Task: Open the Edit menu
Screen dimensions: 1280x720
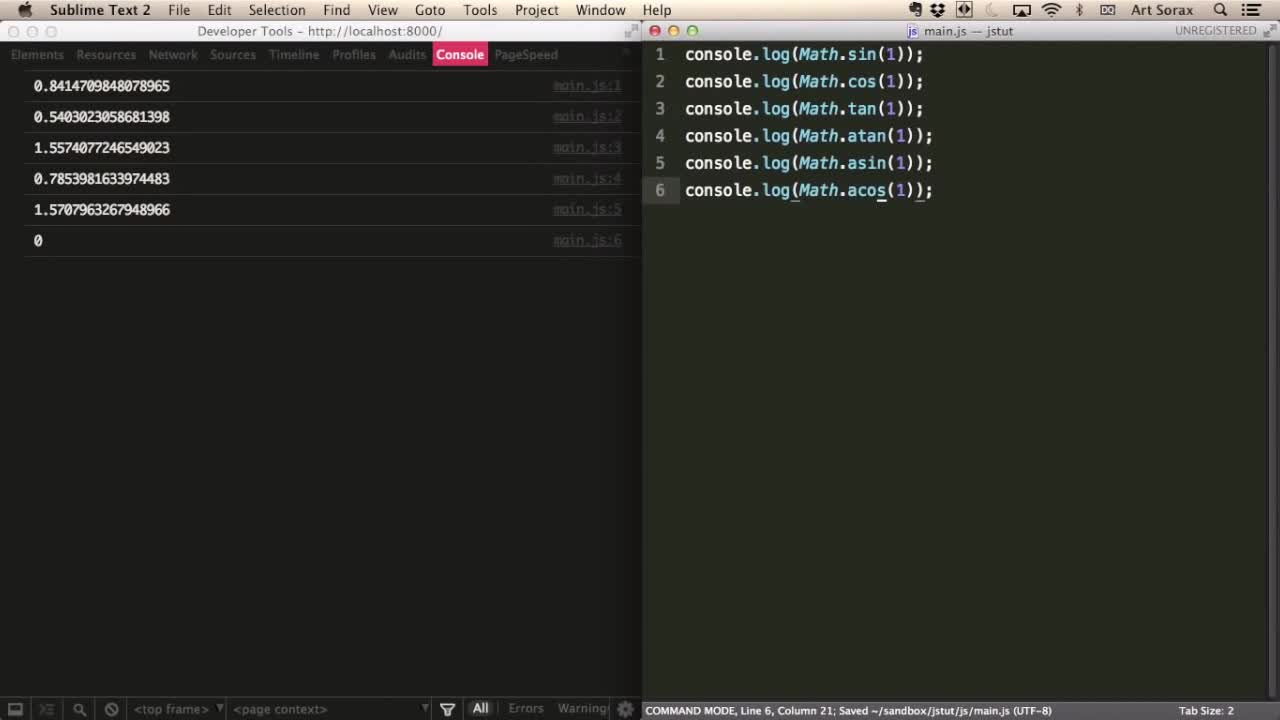Action: click(x=219, y=10)
